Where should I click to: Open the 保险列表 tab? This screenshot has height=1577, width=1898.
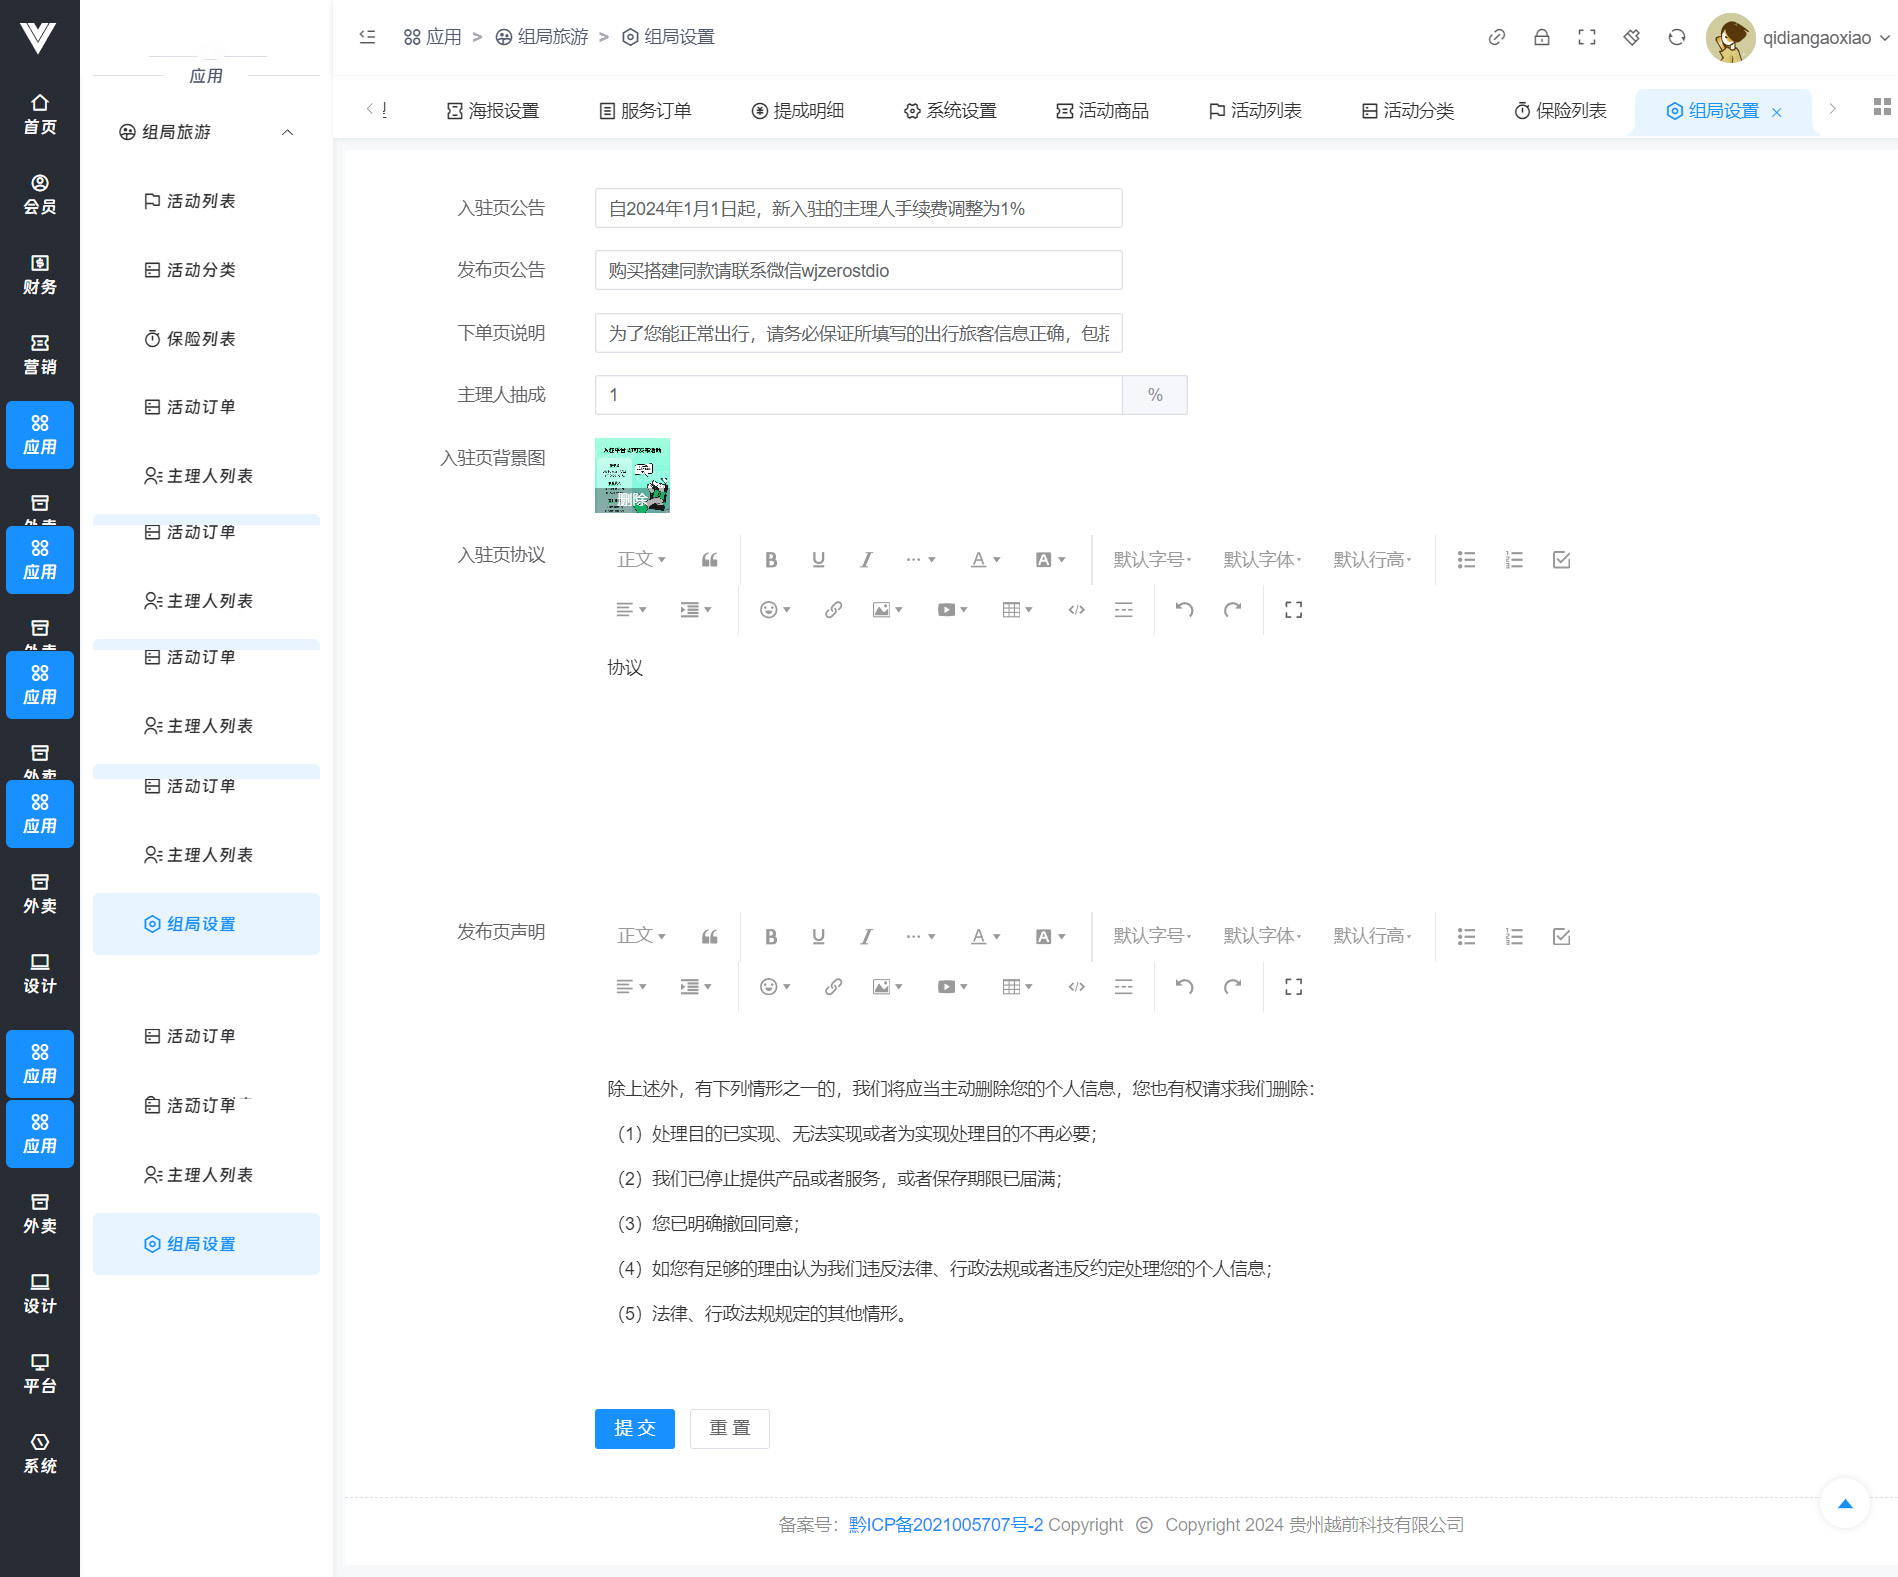[x=1560, y=111]
